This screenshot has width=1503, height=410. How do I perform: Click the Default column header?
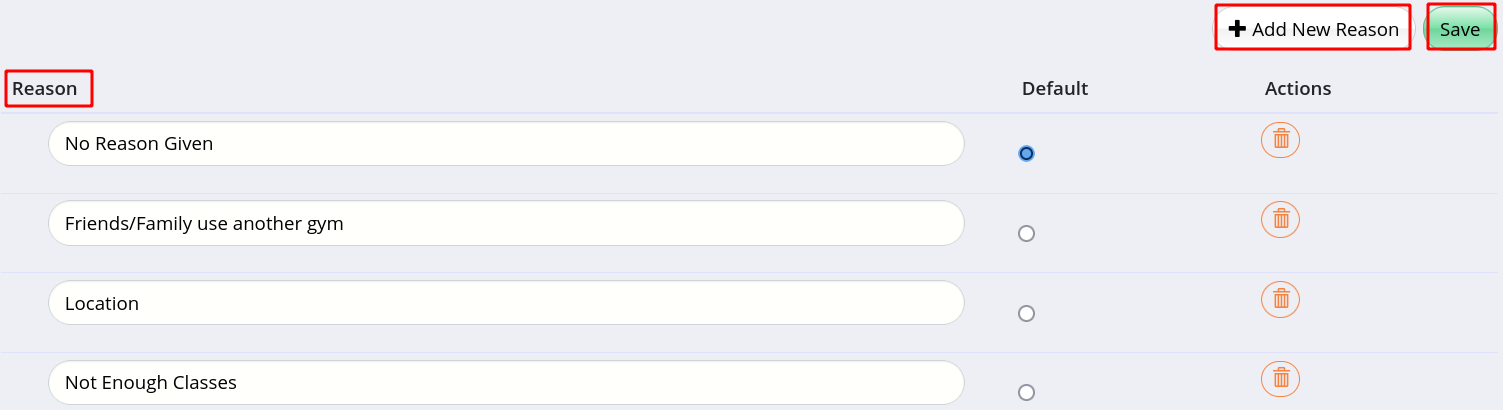pyautogui.click(x=1055, y=88)
